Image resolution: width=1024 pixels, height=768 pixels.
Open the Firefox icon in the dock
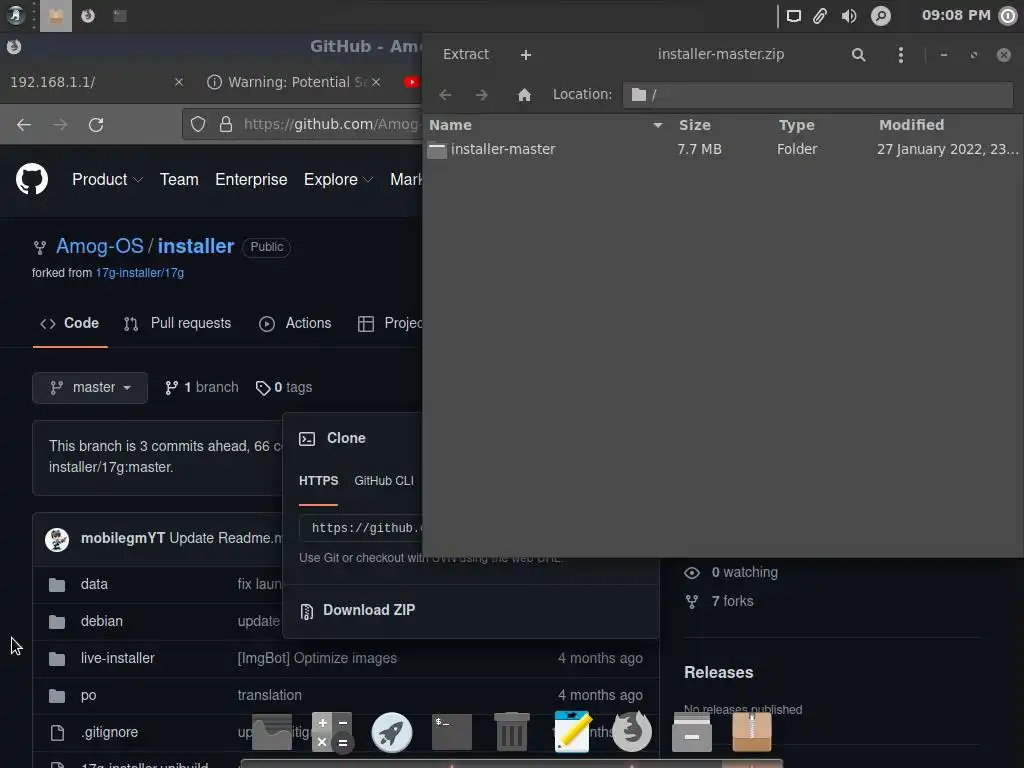click(x=632, y=732)
